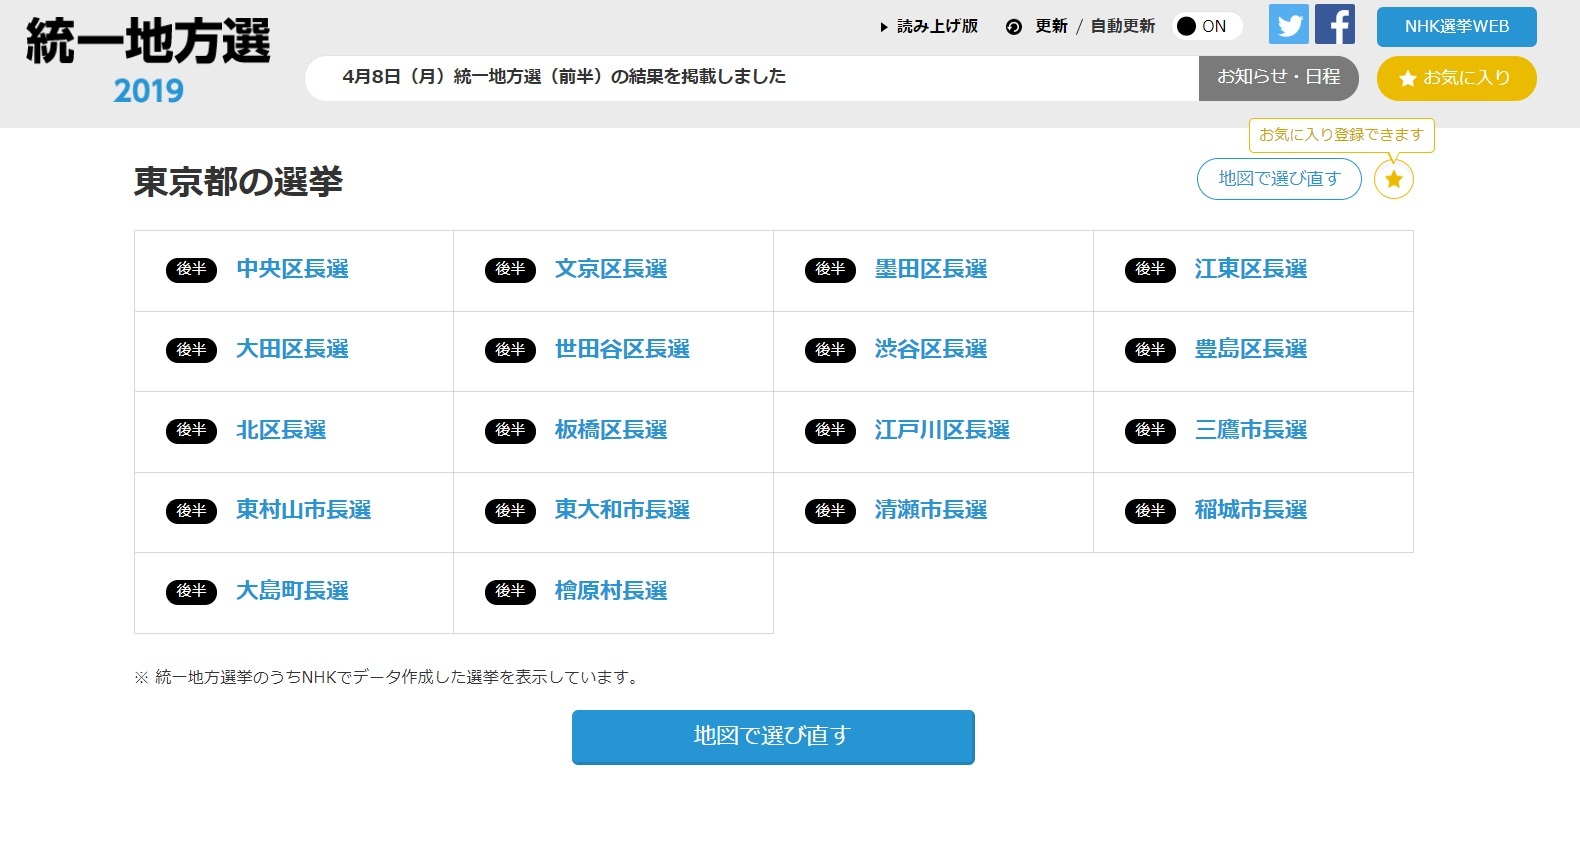This screenshot has width=1580, height=851.
Task: Open the yellow お気に入り favorites button
Action: click(x=1456, y=78)
